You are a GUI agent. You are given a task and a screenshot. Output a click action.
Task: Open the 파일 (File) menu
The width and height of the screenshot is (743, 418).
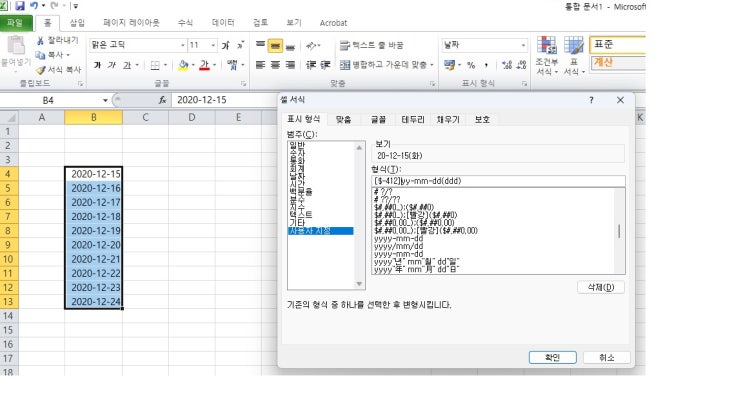click(15, 23)
